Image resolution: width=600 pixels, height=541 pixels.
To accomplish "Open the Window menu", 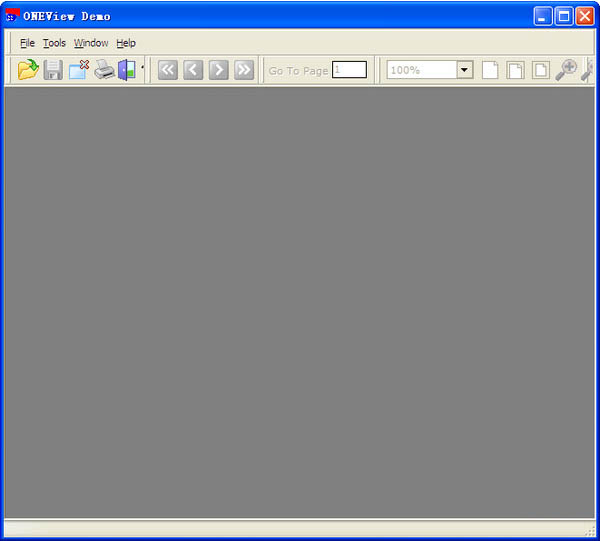I will (x=91, y=43).
